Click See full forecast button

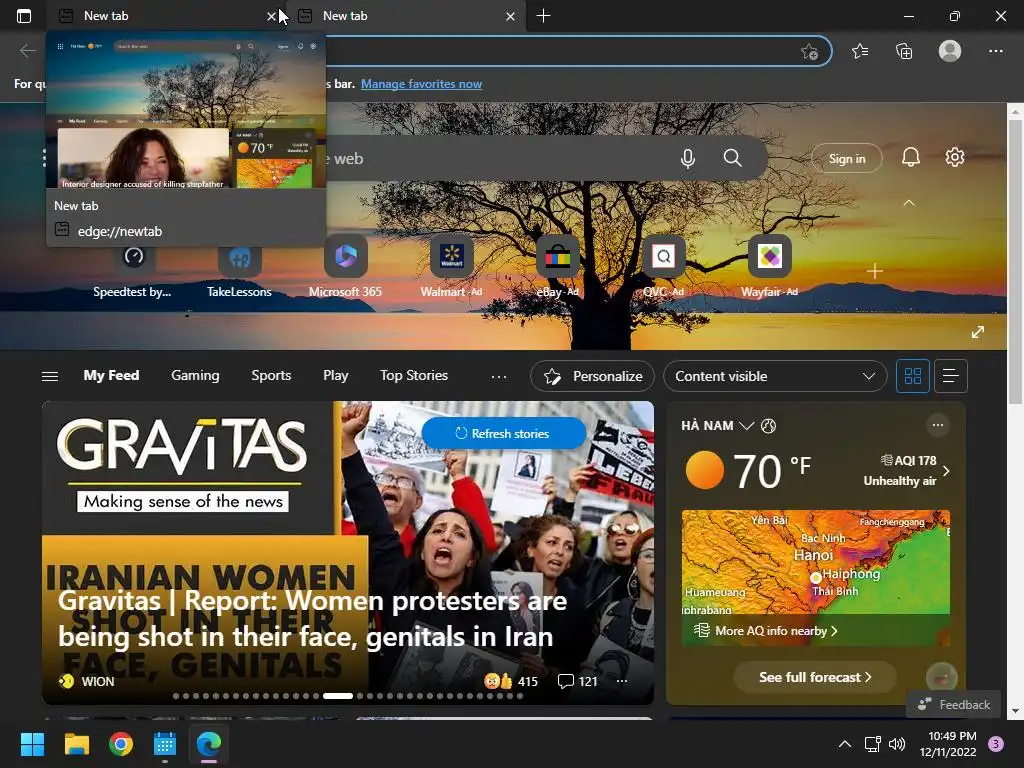(x=815, y=677)
